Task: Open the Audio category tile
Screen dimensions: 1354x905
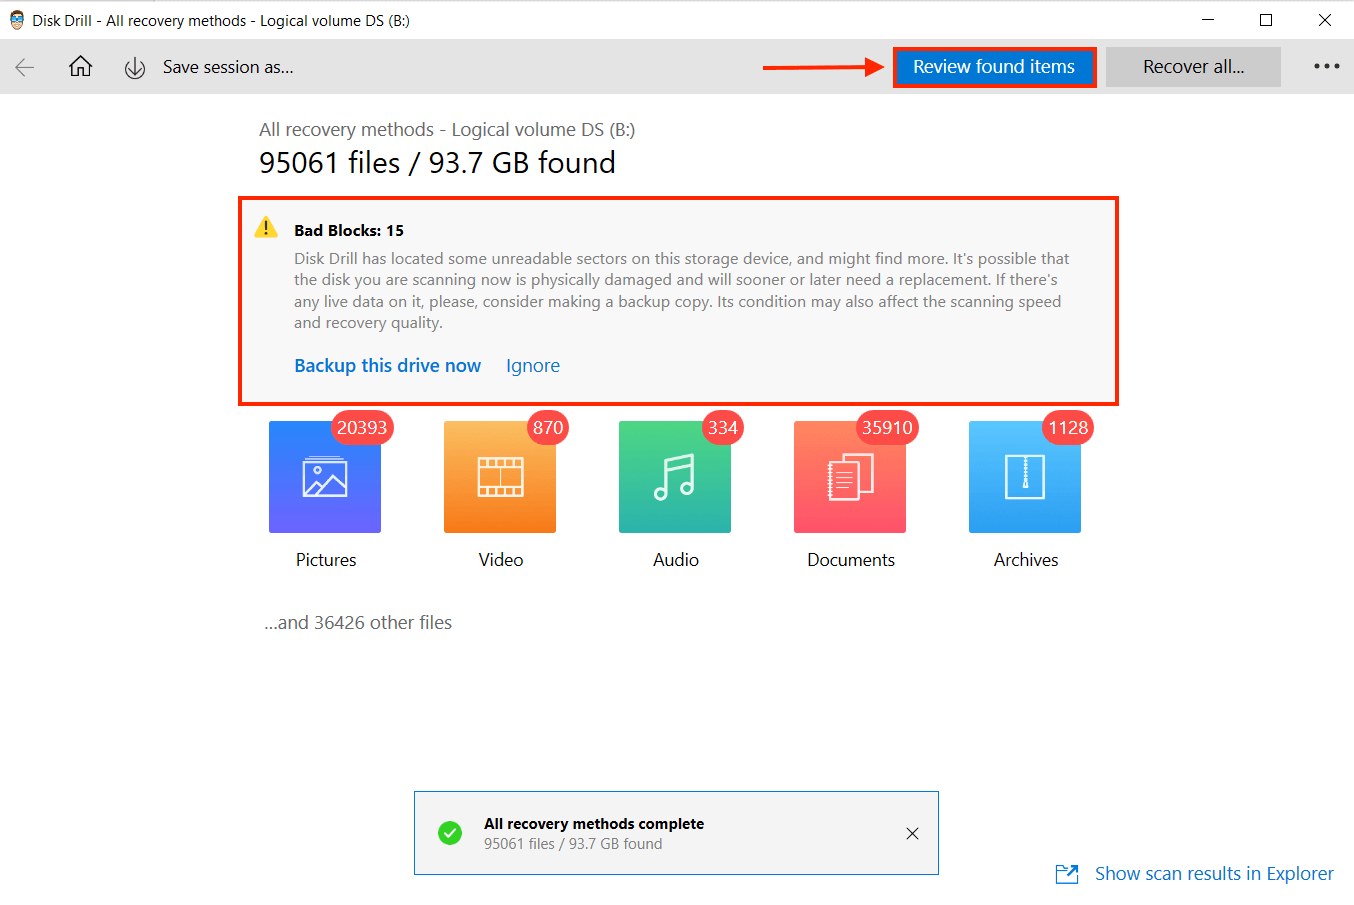Action: click(675, 477)
